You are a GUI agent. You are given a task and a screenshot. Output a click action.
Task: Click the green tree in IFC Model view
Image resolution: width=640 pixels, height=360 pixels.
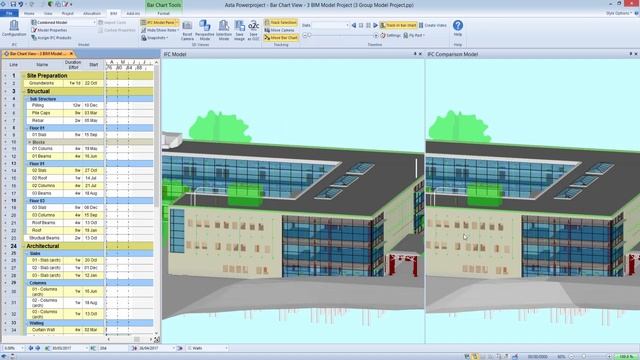[x=219, y=126]
